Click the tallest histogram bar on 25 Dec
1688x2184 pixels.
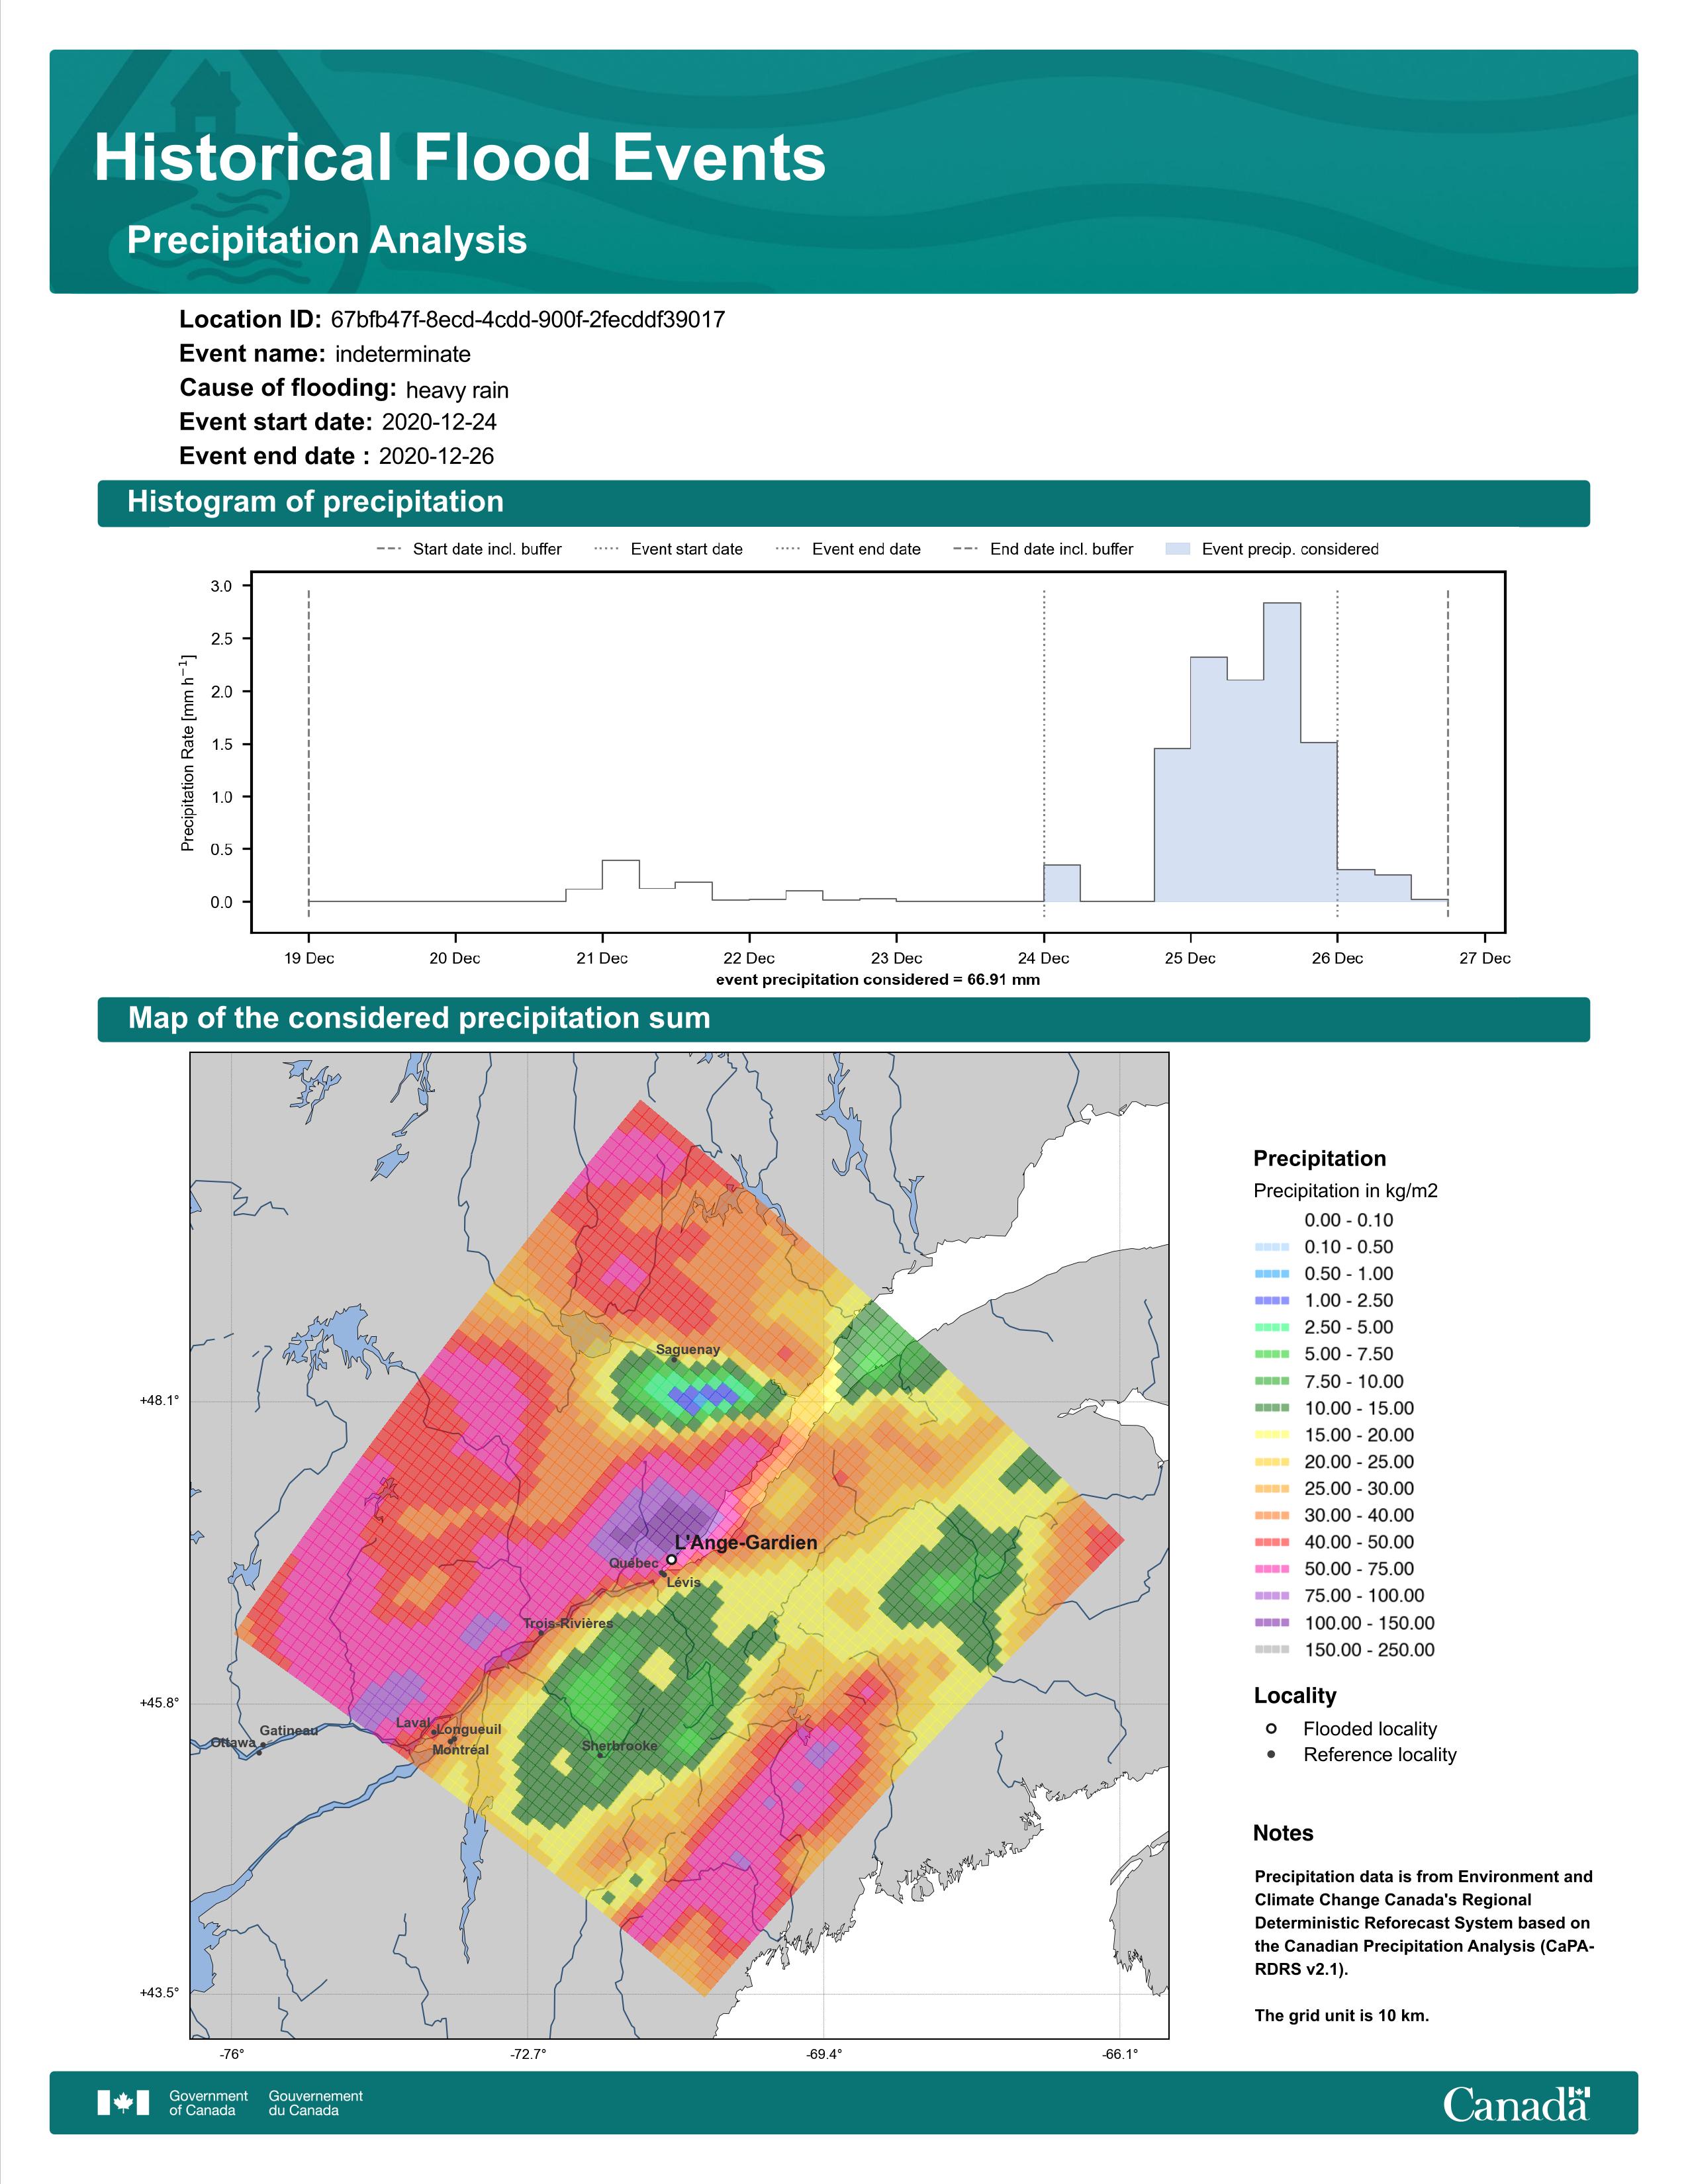(x=1282, y=752)
